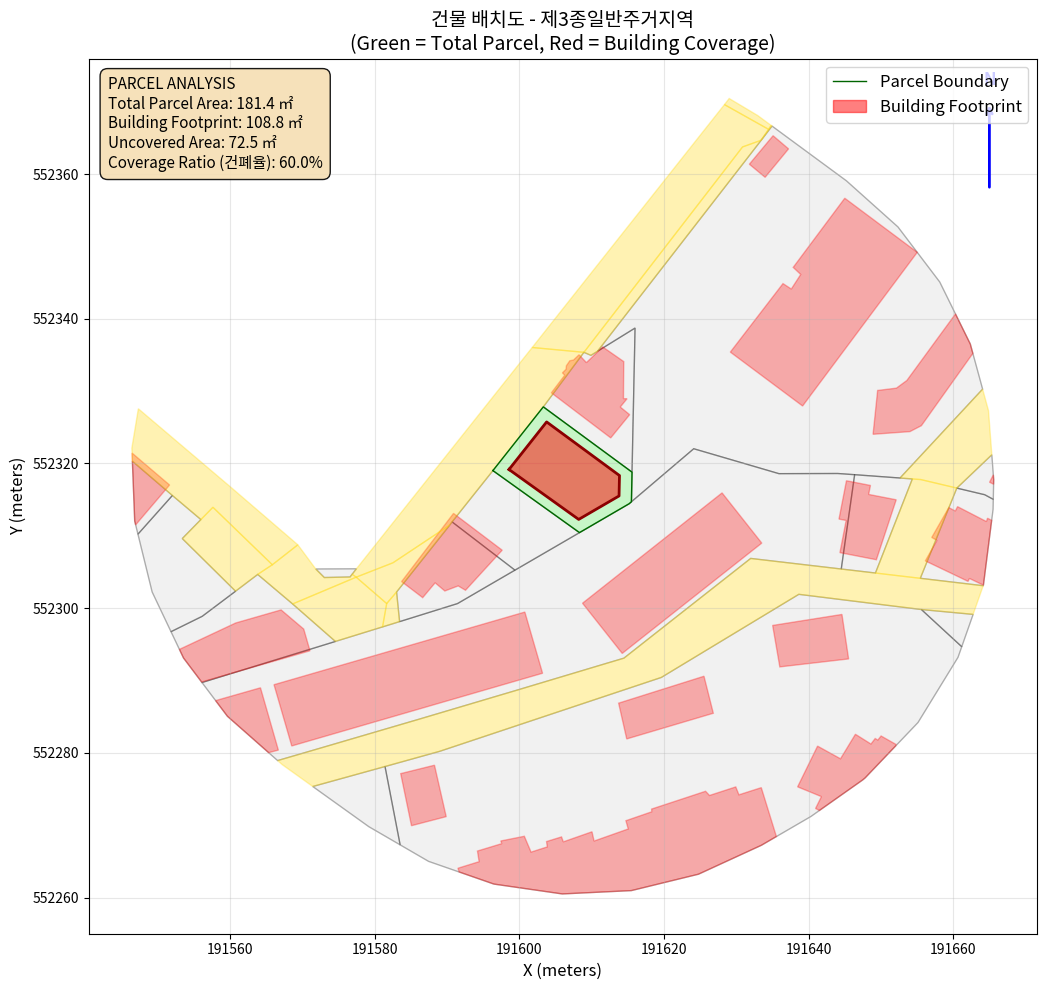Click the Coverage Ratio 60.0% line
The height and width of the screenshot is (990, 1046).
(215, 162)
